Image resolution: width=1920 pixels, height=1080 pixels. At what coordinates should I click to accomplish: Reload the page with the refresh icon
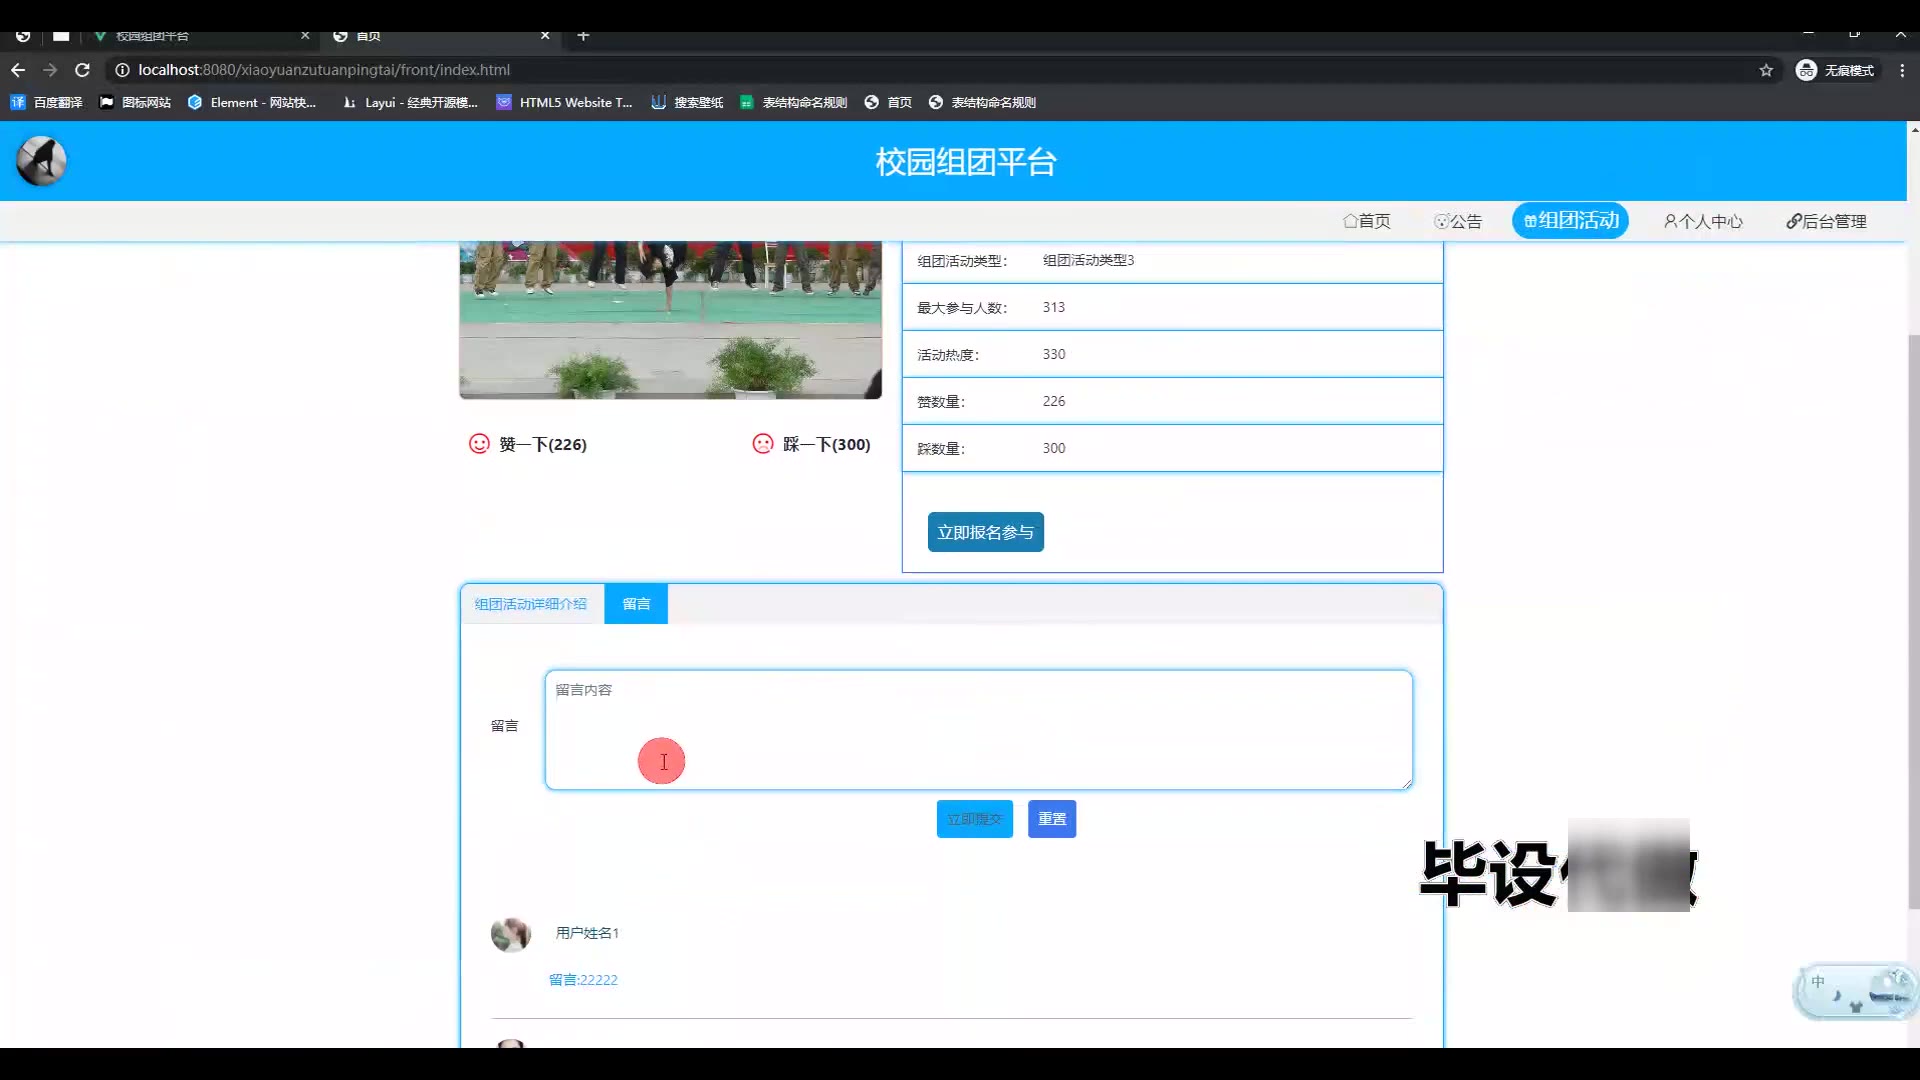tap(83, 70)
